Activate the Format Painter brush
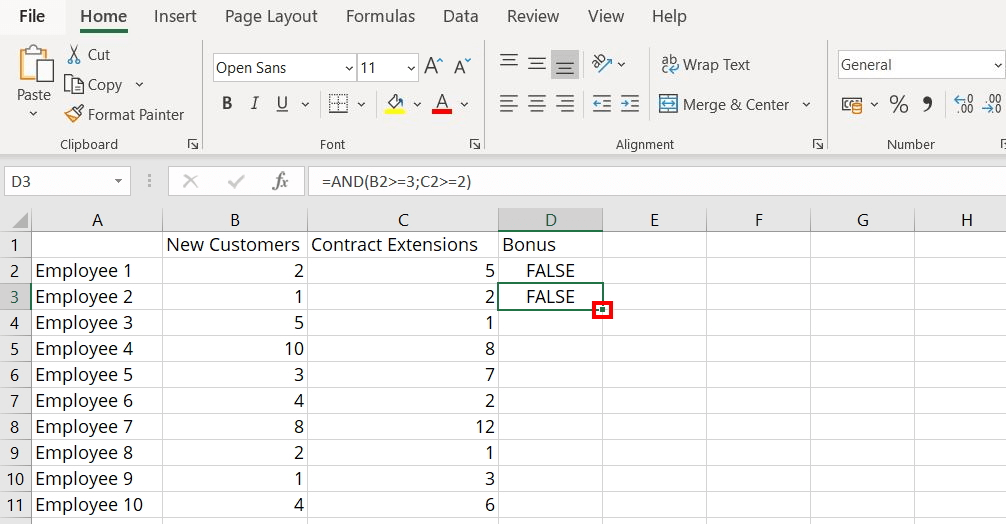The width and height of the screenshot is (1006, 524). click(x=74, y=114)
